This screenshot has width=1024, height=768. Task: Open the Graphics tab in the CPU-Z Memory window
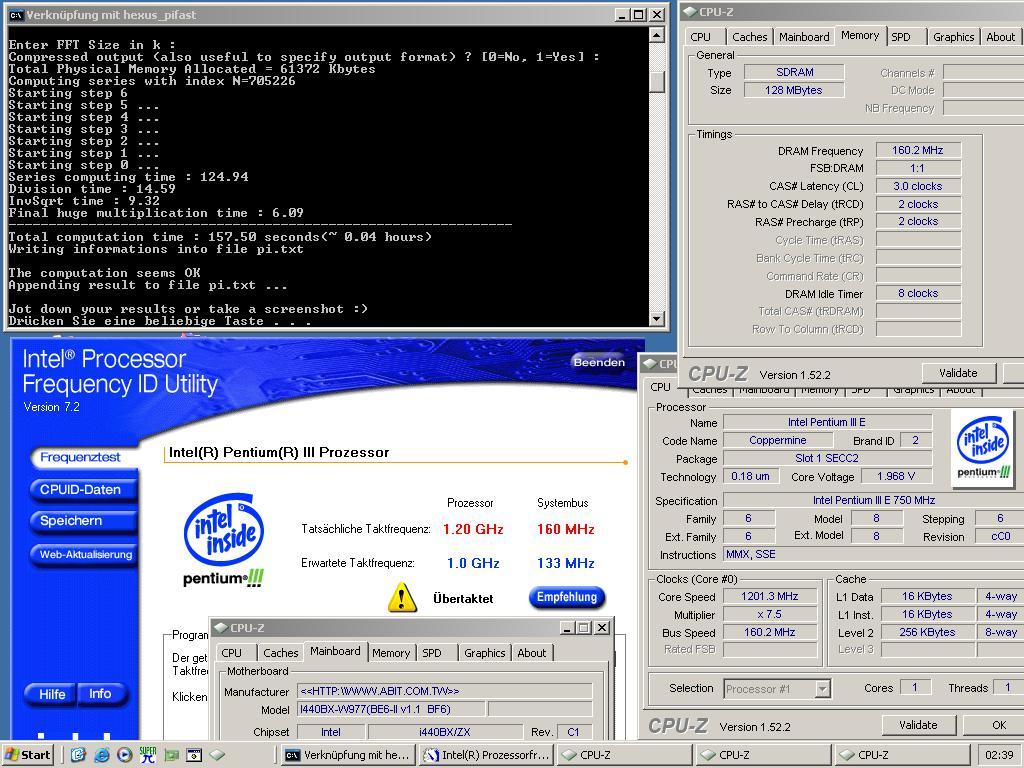953,37
